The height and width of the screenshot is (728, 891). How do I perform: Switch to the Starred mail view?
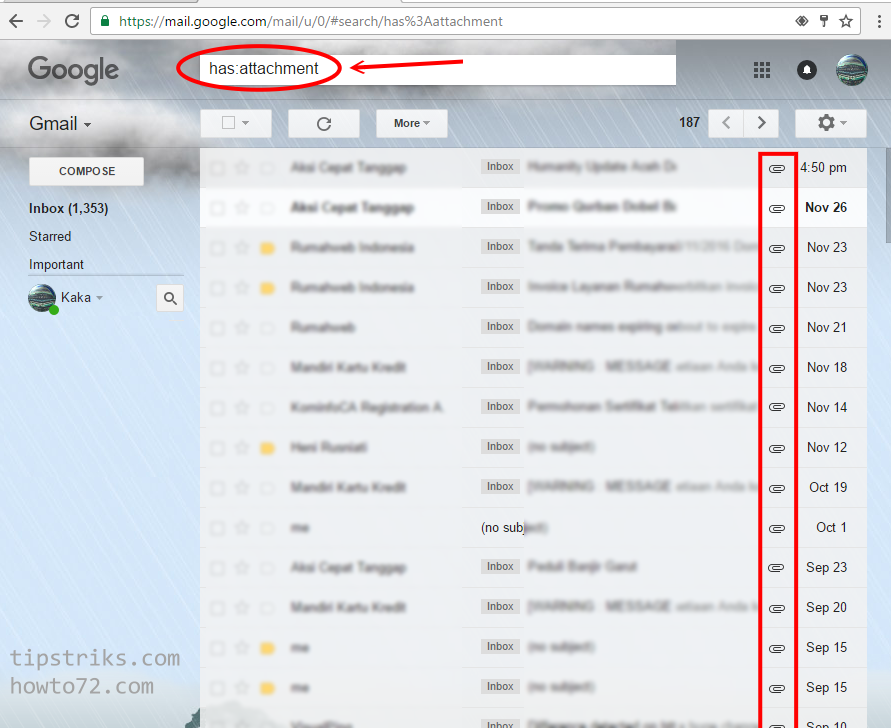(50, 236)
